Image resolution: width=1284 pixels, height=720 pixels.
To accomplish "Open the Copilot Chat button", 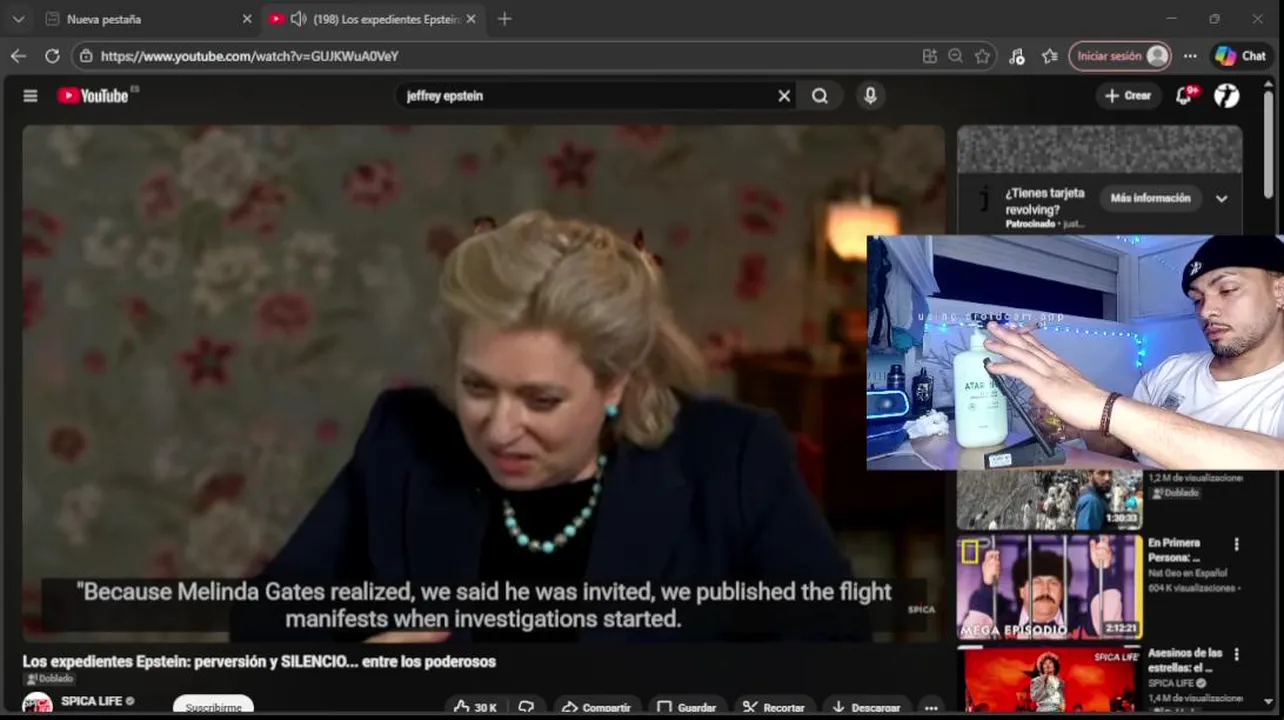I will pyautogui.click(x=1241, y=56).
